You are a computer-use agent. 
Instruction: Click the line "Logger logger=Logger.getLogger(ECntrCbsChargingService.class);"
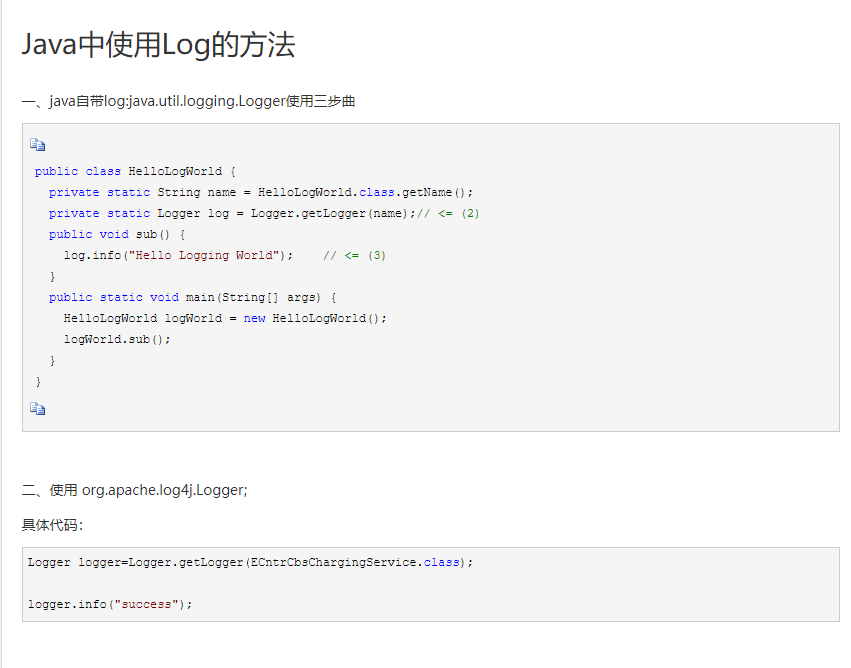click(x=250, y=563)
